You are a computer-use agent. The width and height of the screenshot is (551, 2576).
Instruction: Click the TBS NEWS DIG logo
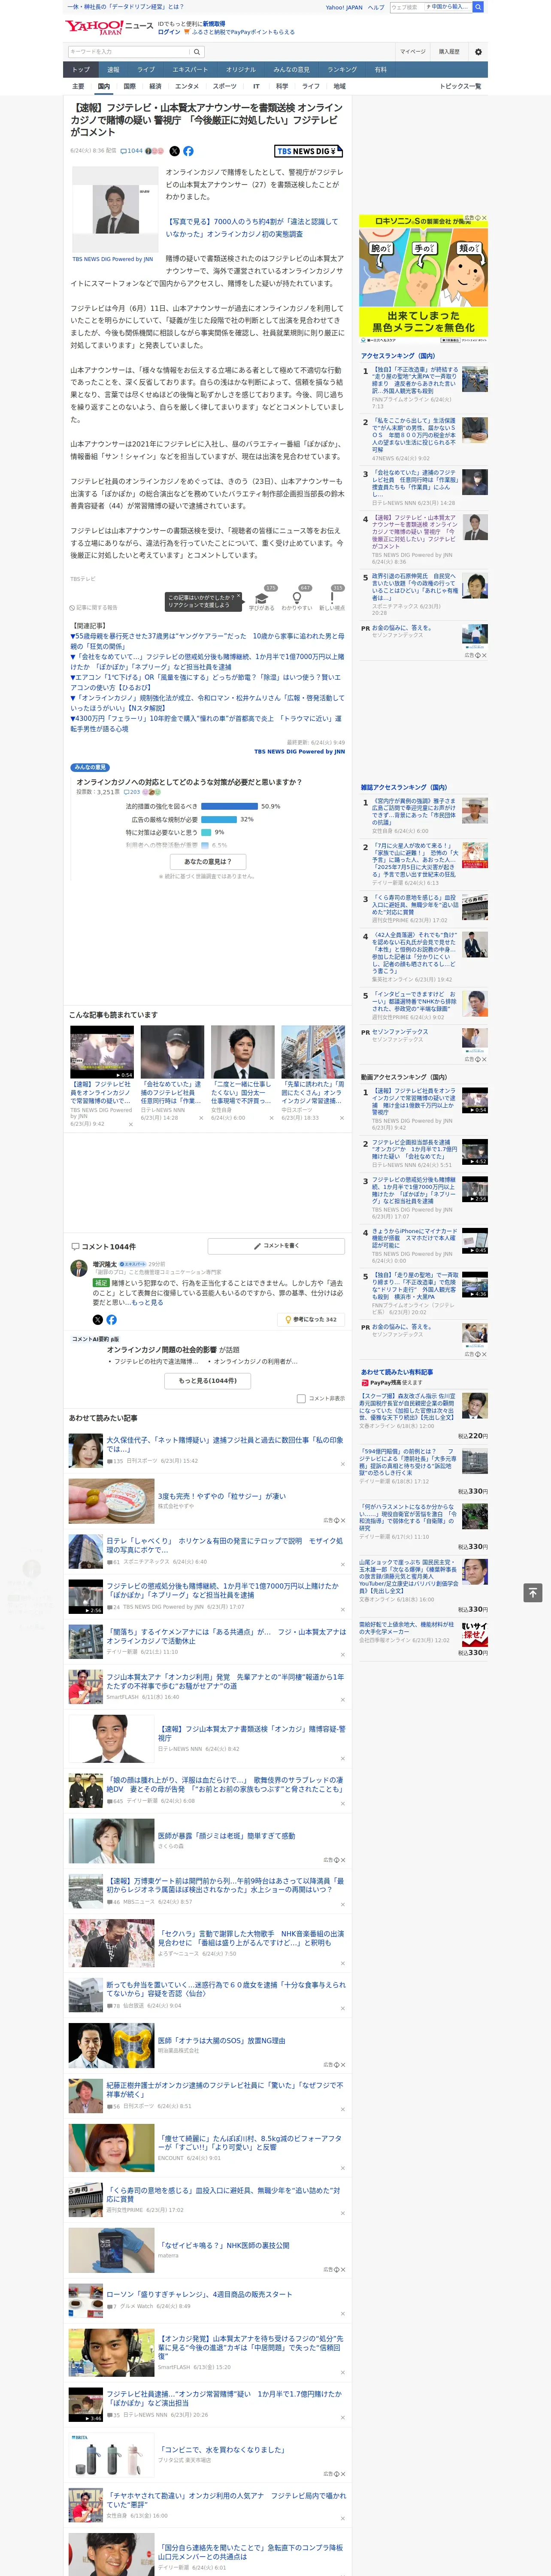(x=308, y=151)
